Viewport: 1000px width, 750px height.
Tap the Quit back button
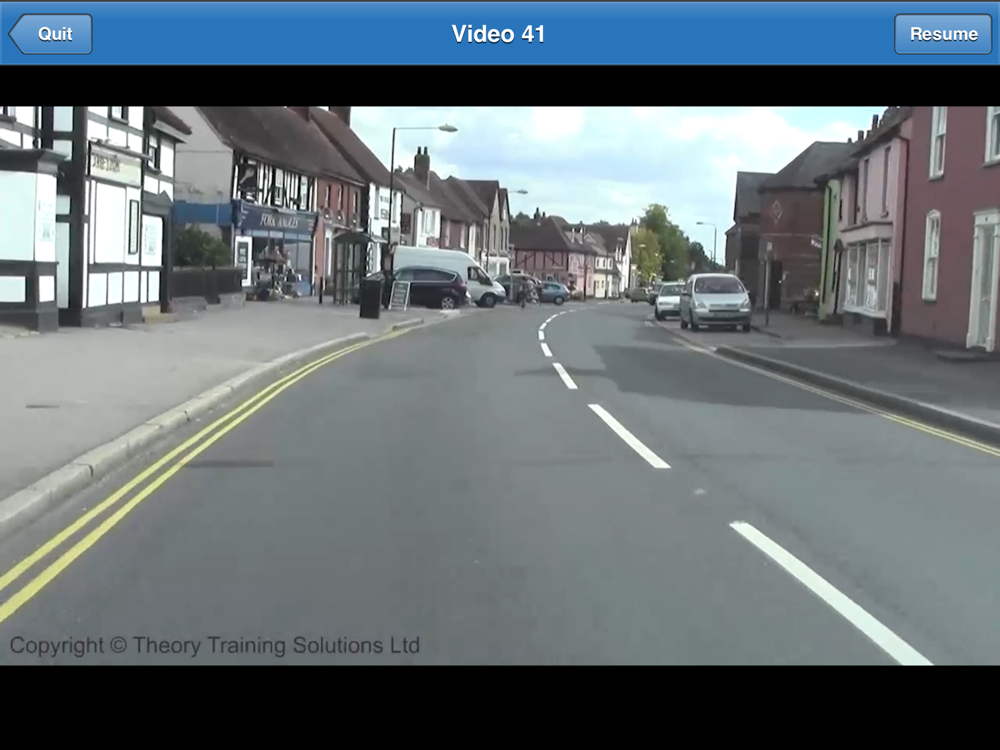point(50,34)
